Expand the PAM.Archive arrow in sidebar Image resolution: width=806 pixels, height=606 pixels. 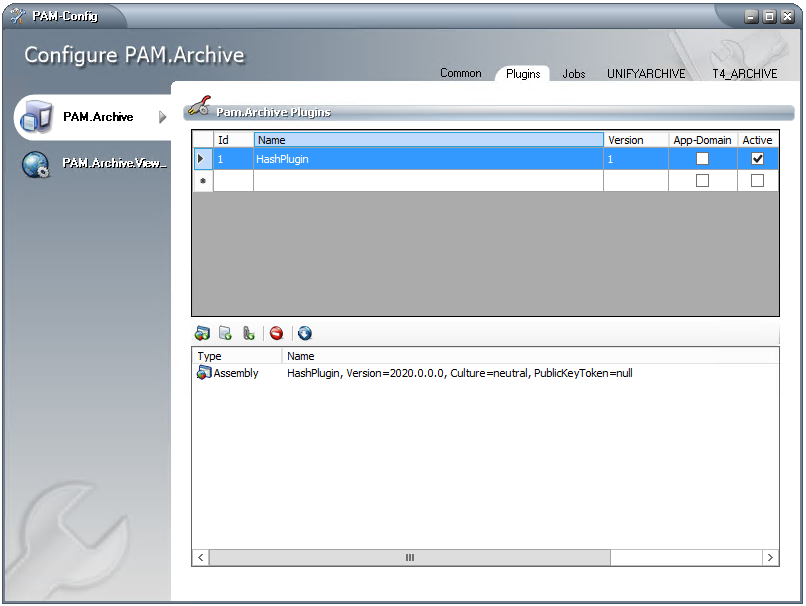pyautogui.click(x=162, y=117)
